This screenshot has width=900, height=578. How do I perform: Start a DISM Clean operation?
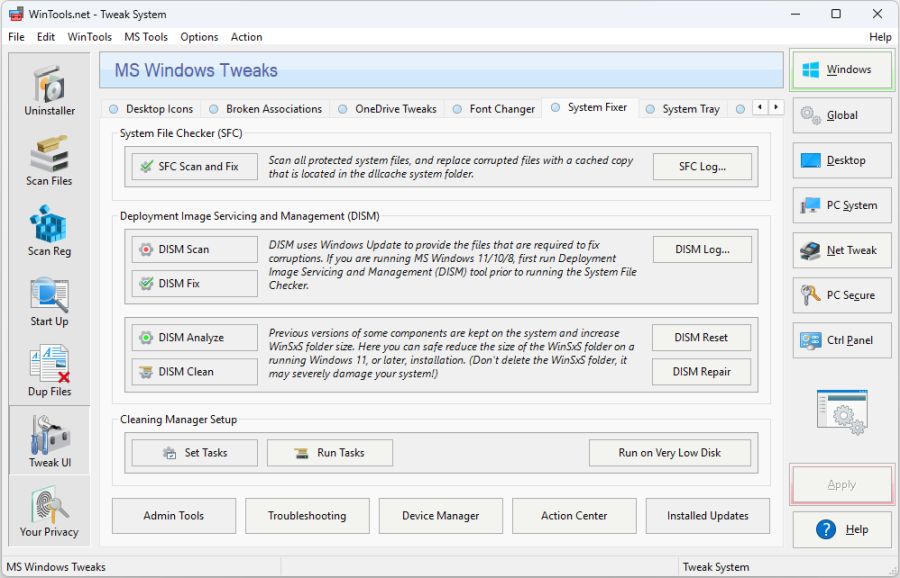pos(193,372)
